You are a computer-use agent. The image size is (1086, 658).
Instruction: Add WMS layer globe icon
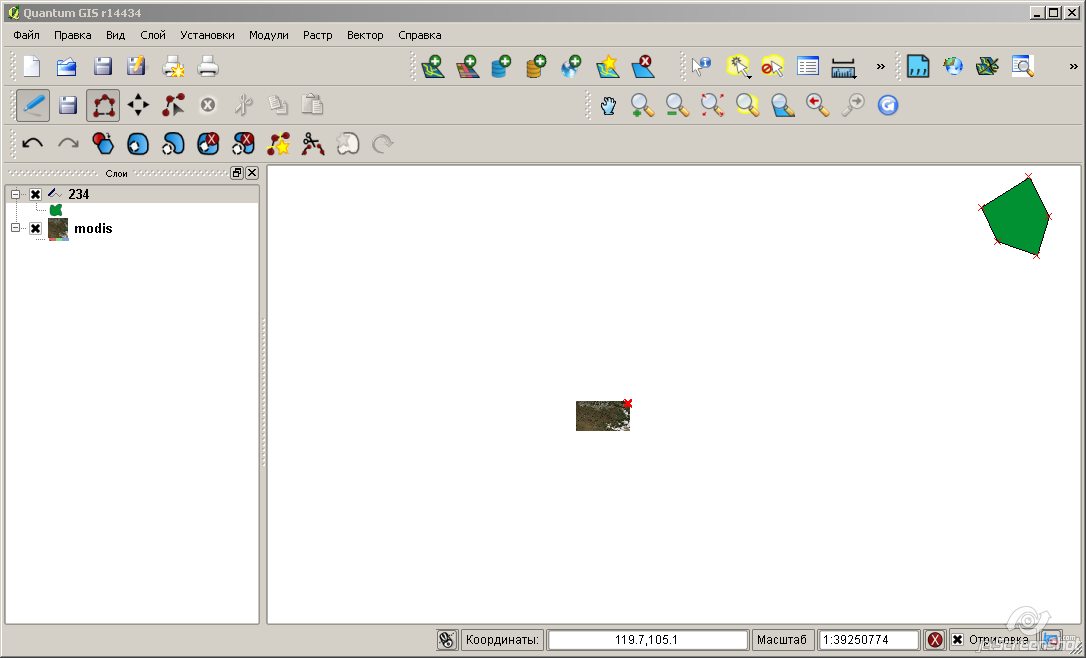(x=571, y=66)
